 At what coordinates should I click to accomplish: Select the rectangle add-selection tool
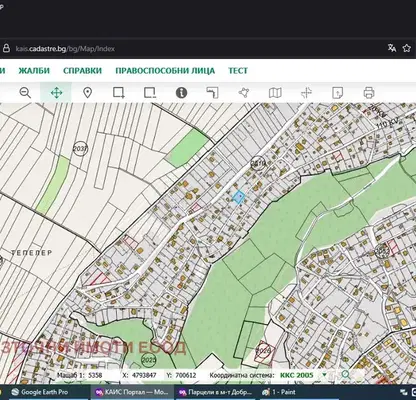(x=119, y=93)
